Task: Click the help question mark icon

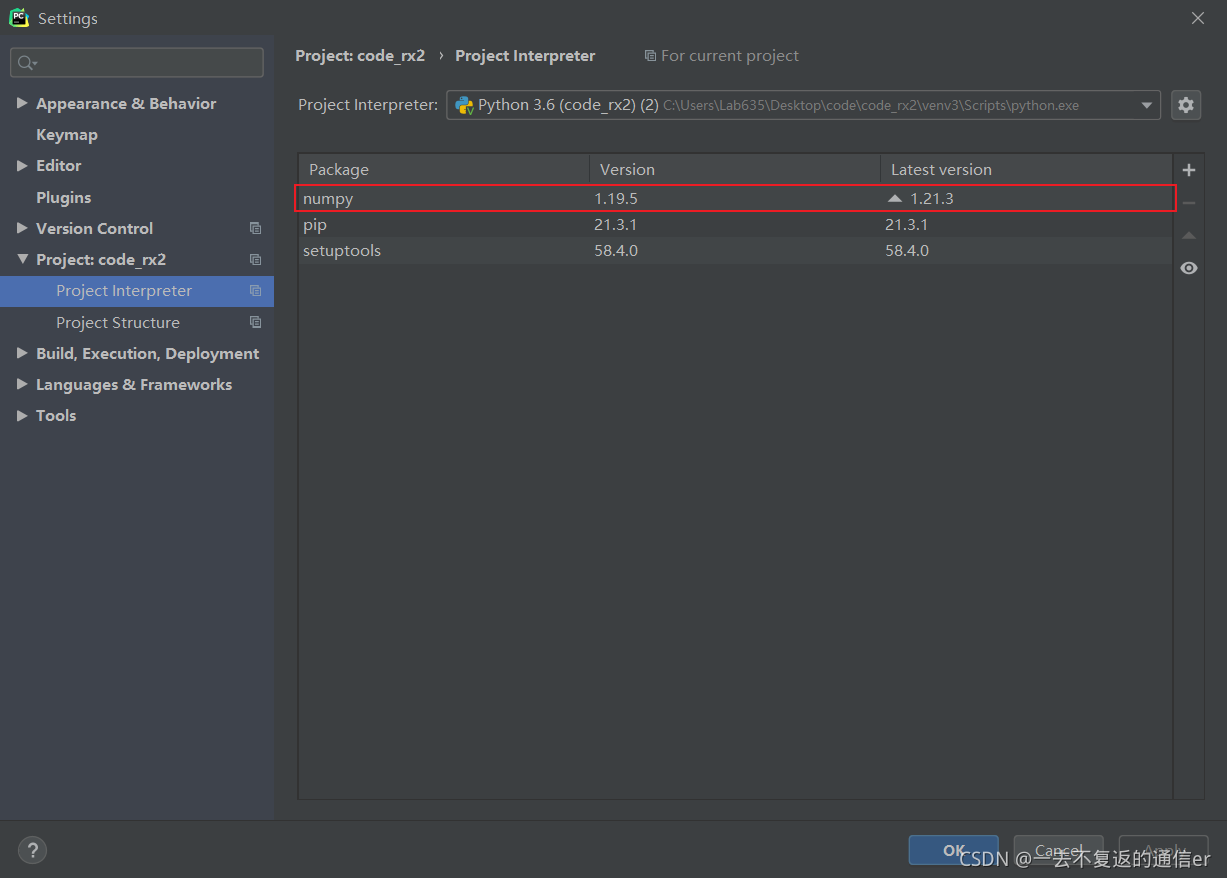Action: pos(32,851)
